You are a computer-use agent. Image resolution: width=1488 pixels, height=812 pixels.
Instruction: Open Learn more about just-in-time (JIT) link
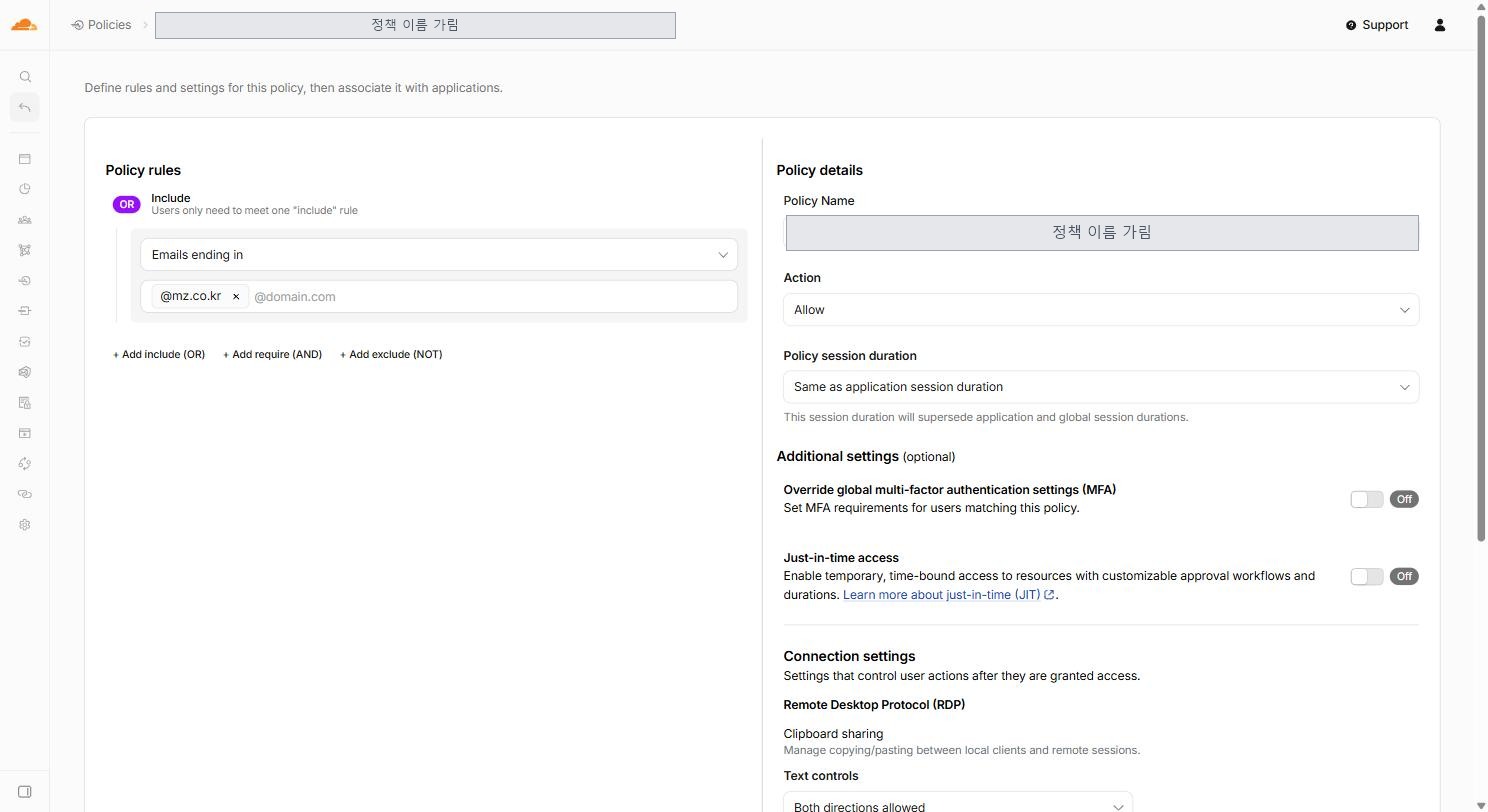click(949, 595)
